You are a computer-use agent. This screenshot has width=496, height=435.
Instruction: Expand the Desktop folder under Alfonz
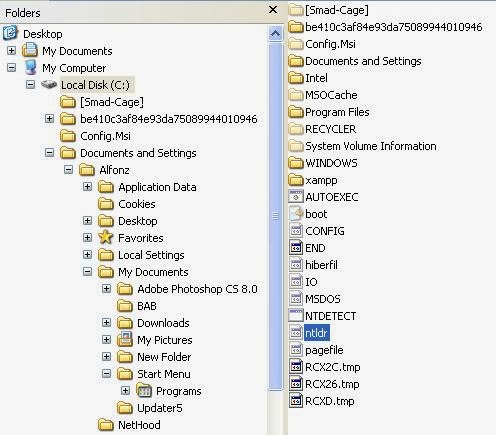(87, 221)
